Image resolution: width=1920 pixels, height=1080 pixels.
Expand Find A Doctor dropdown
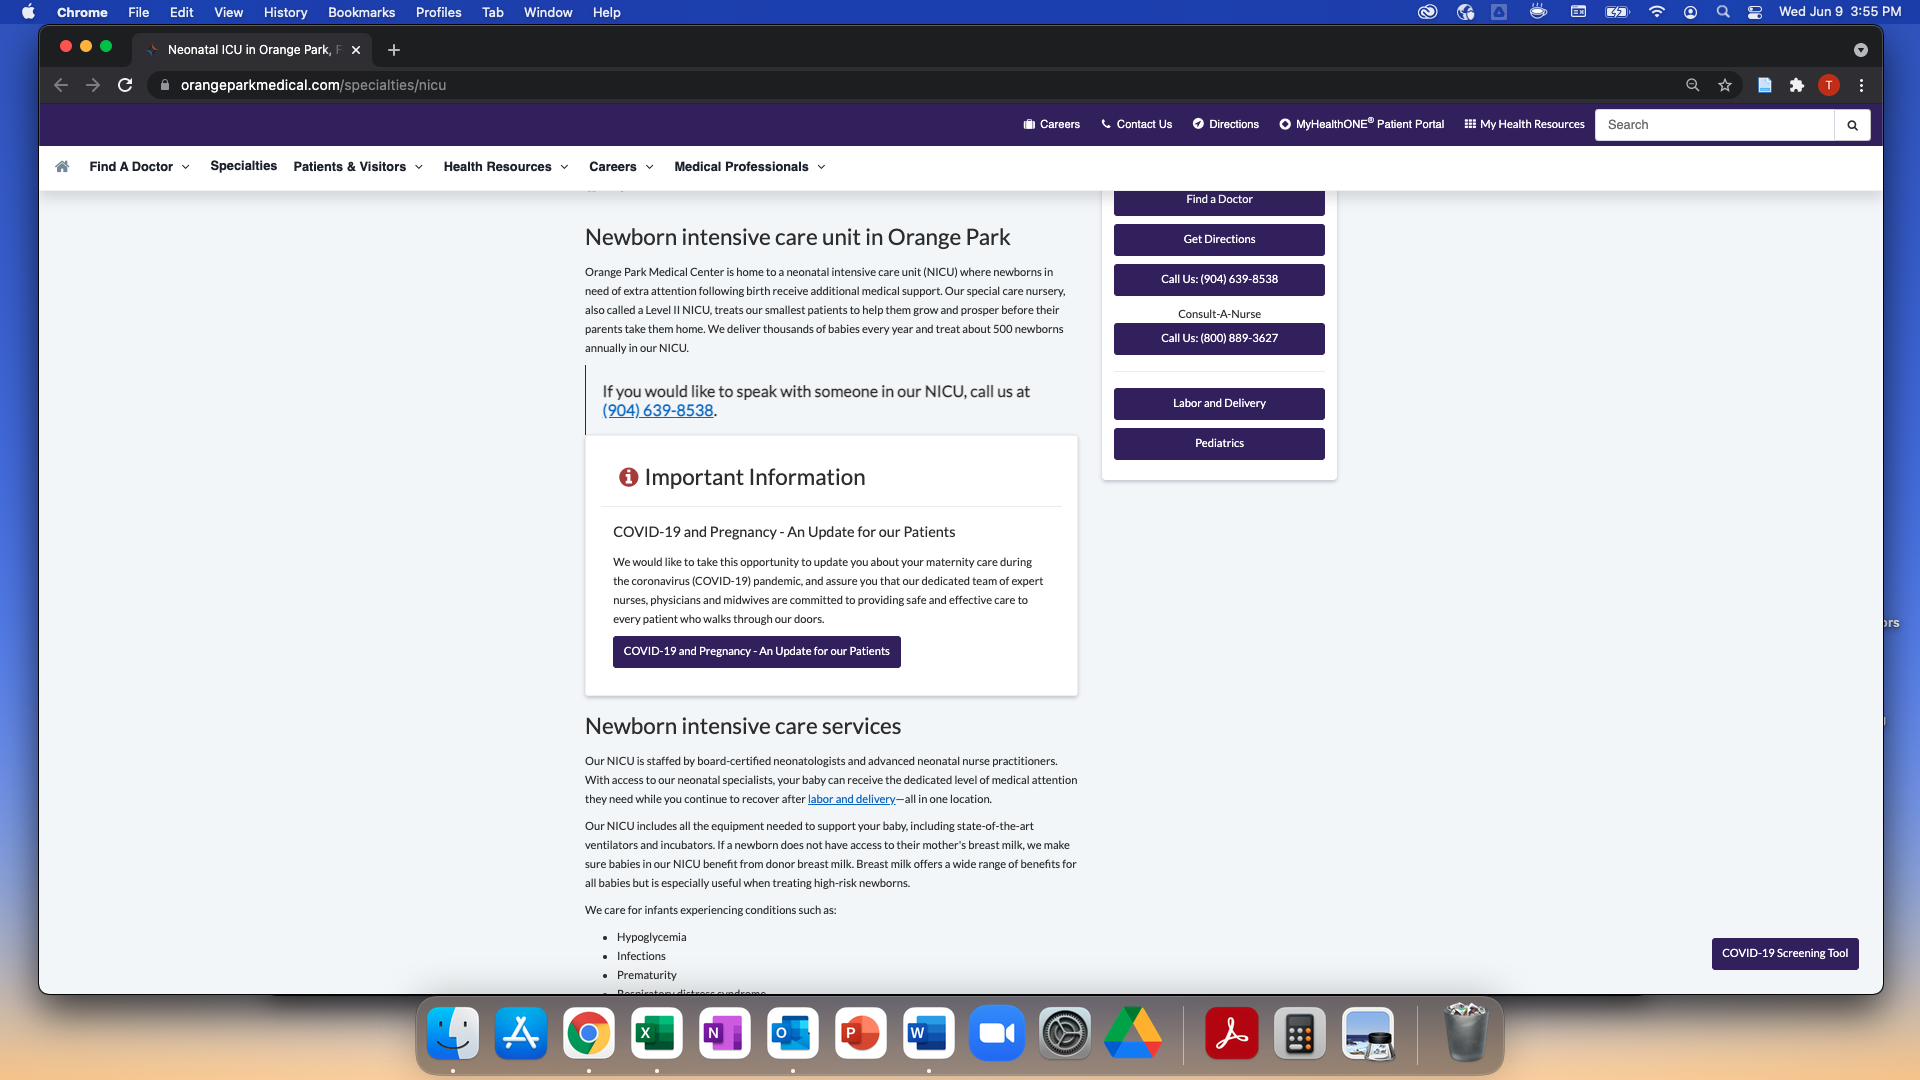click(139, 167)
